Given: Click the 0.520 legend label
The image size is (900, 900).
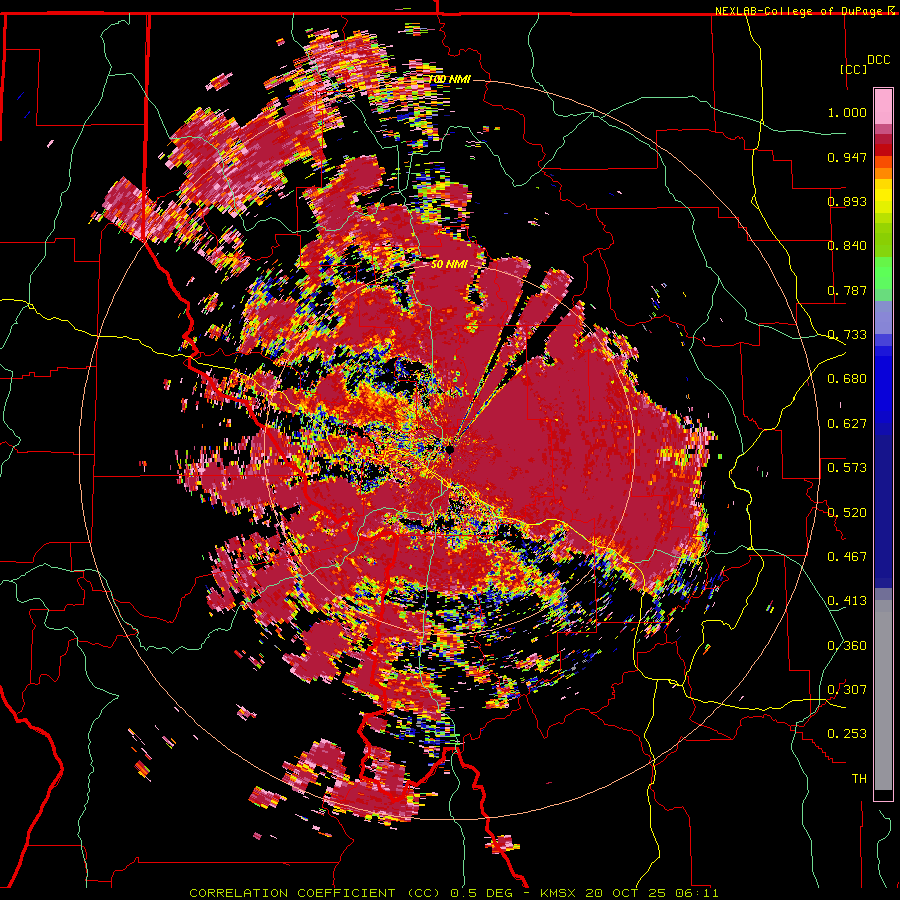Looking at the screenshot, I should click(x=847, y=513).
